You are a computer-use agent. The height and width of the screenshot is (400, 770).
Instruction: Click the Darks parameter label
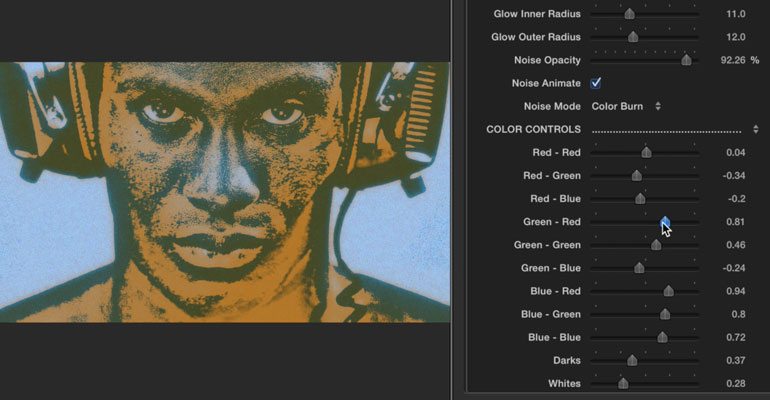pyautogui.click(x=567, y=360)
